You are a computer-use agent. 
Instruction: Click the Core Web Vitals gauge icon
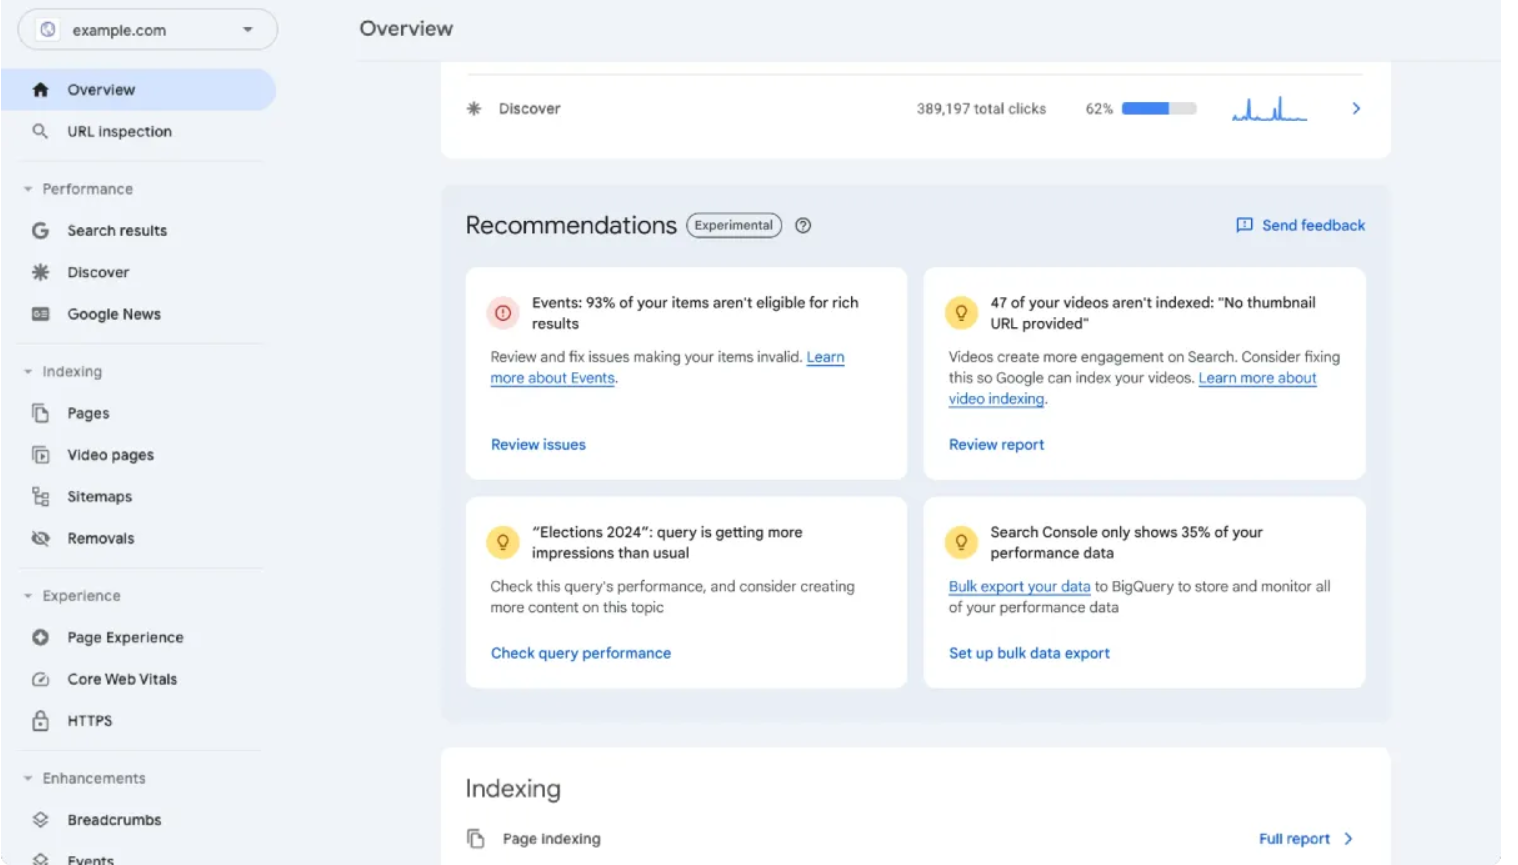40,679
